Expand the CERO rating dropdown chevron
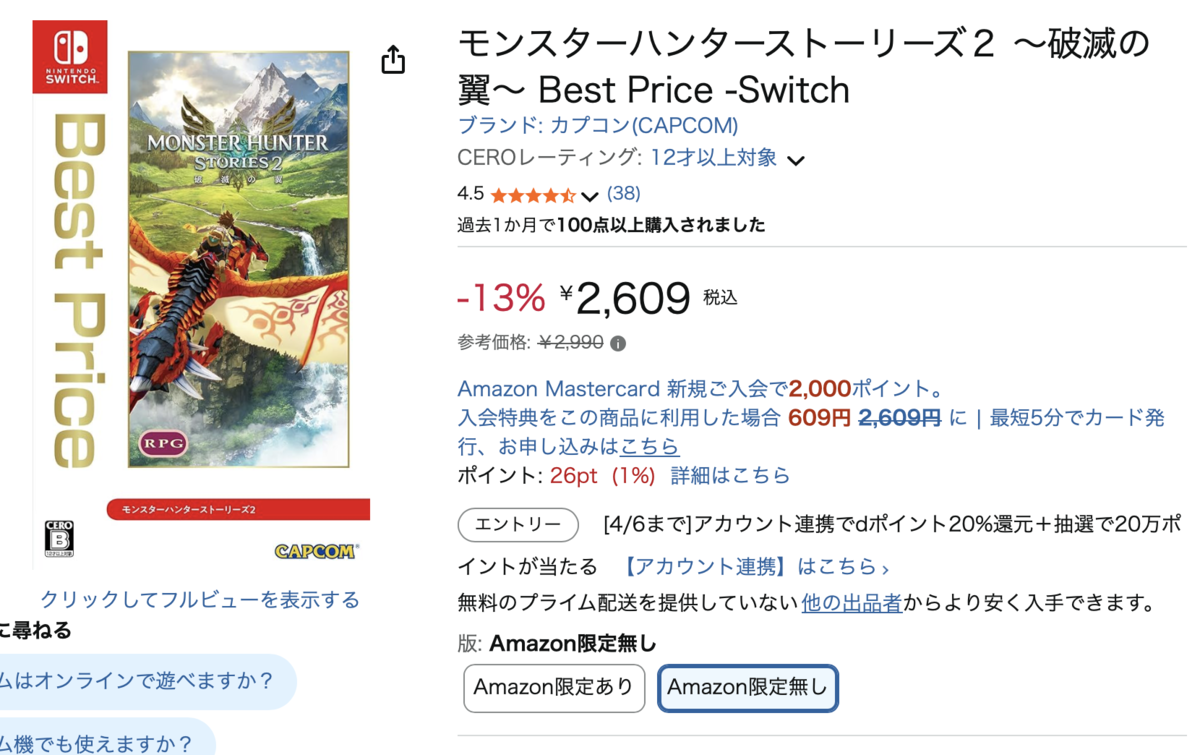Image resolution: width=1200 pixels, height=755 pixels. coord(796,160)
